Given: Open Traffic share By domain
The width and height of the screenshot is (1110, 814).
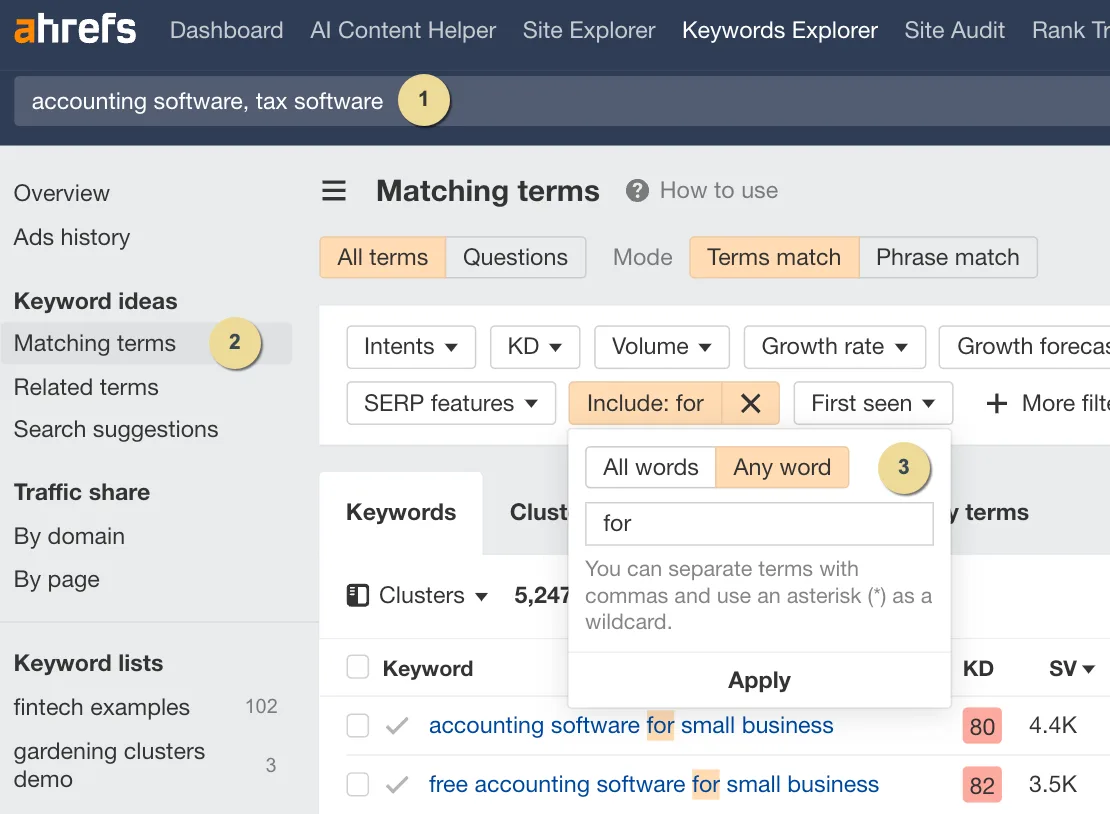Looking at the screenshot, I should click(69, 537).
